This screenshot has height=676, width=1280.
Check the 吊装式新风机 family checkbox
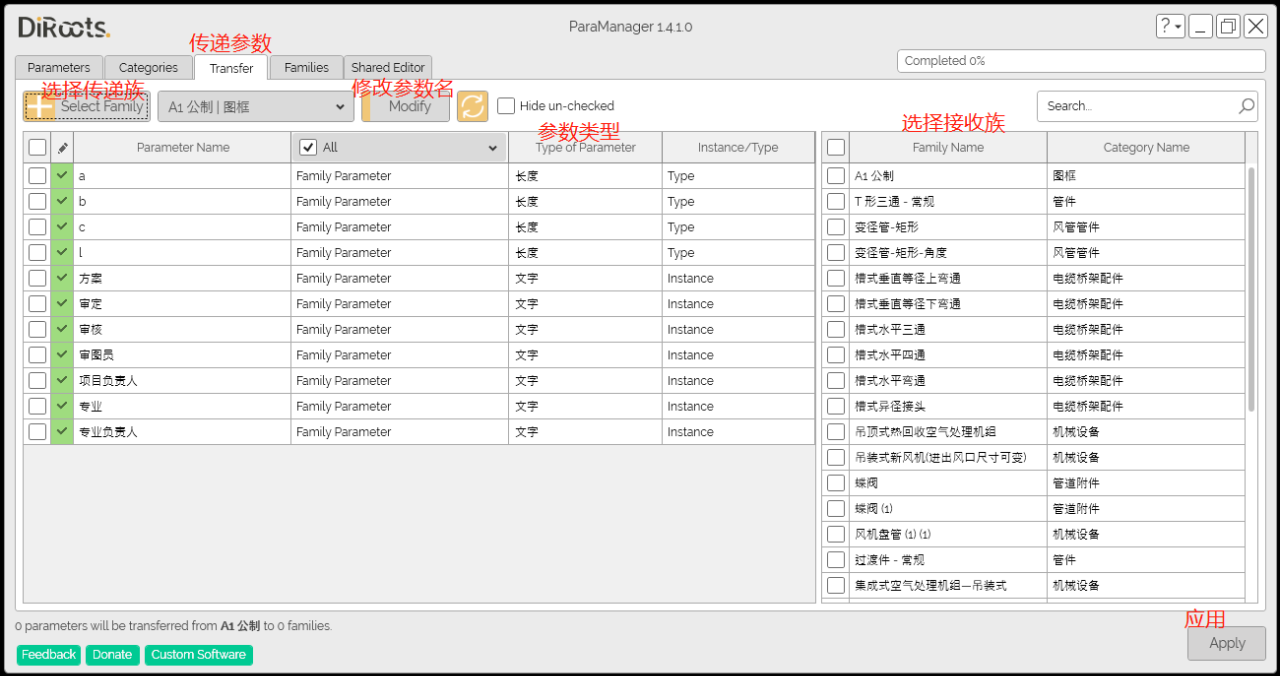point(836,458)
